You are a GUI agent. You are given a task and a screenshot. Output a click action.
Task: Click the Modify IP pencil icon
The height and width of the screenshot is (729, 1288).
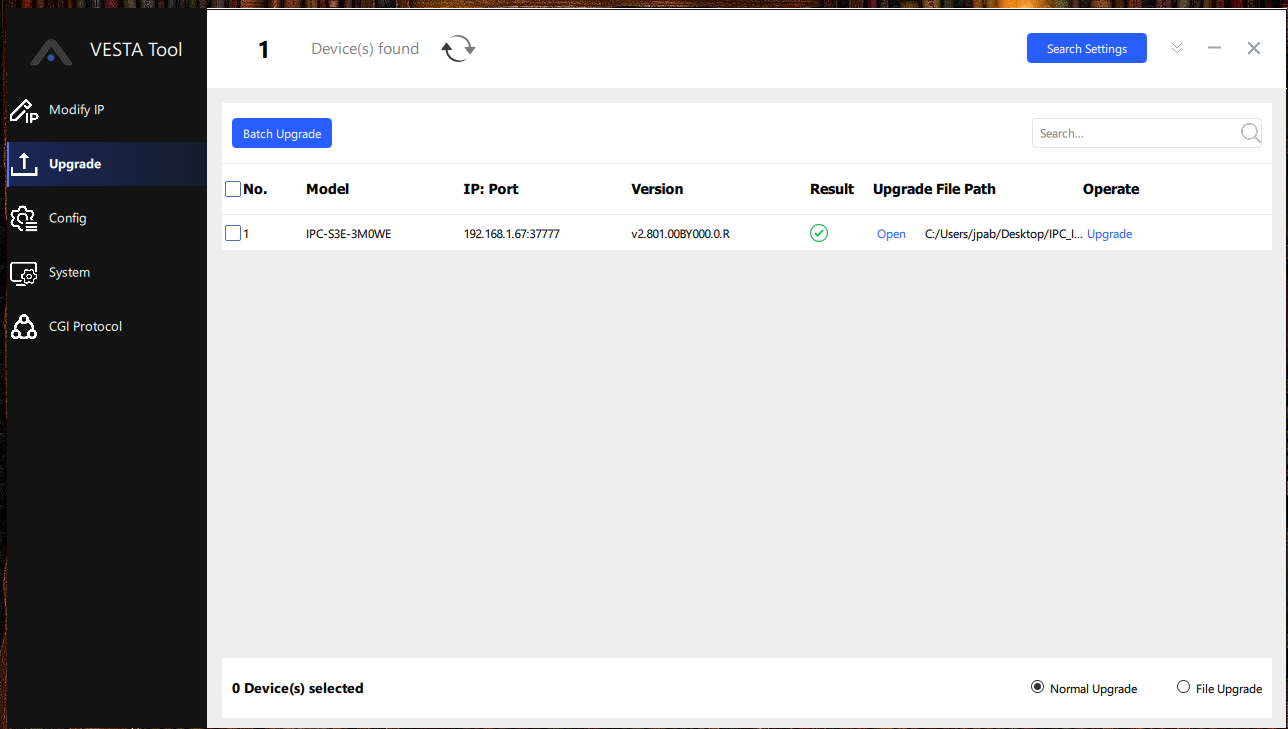click(23, 111)
